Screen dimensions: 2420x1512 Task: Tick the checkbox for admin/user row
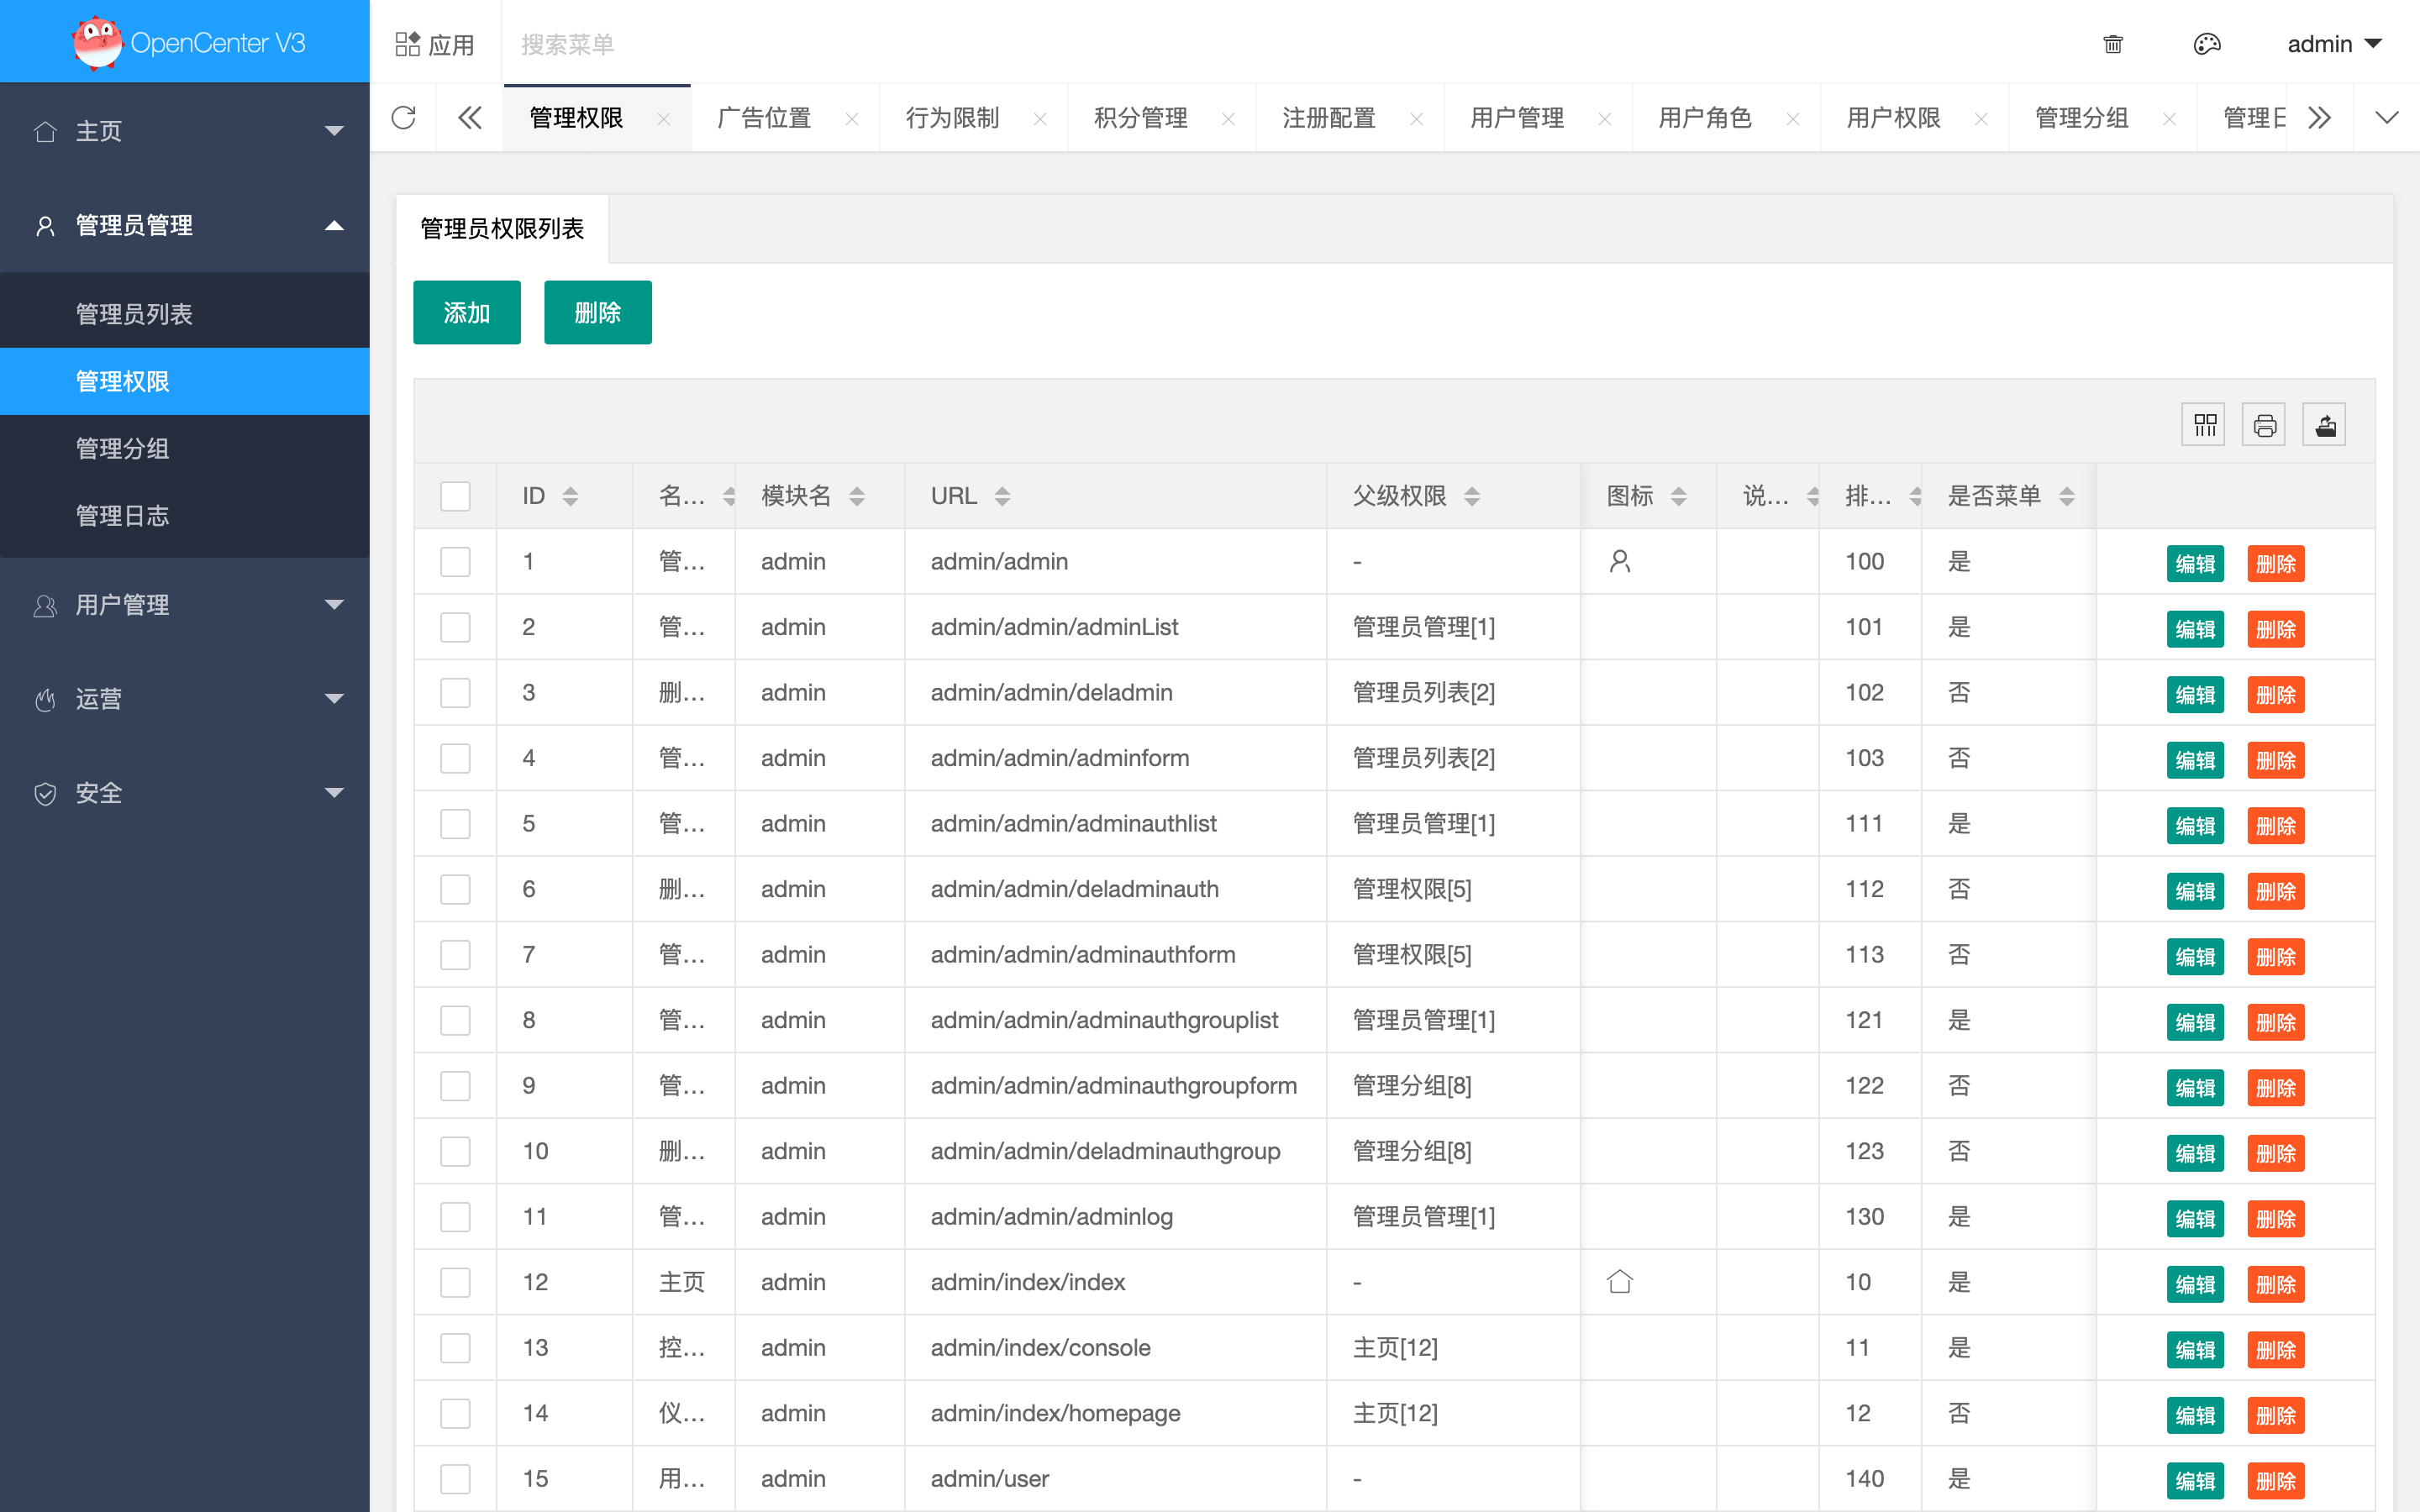coord(455,1479)
